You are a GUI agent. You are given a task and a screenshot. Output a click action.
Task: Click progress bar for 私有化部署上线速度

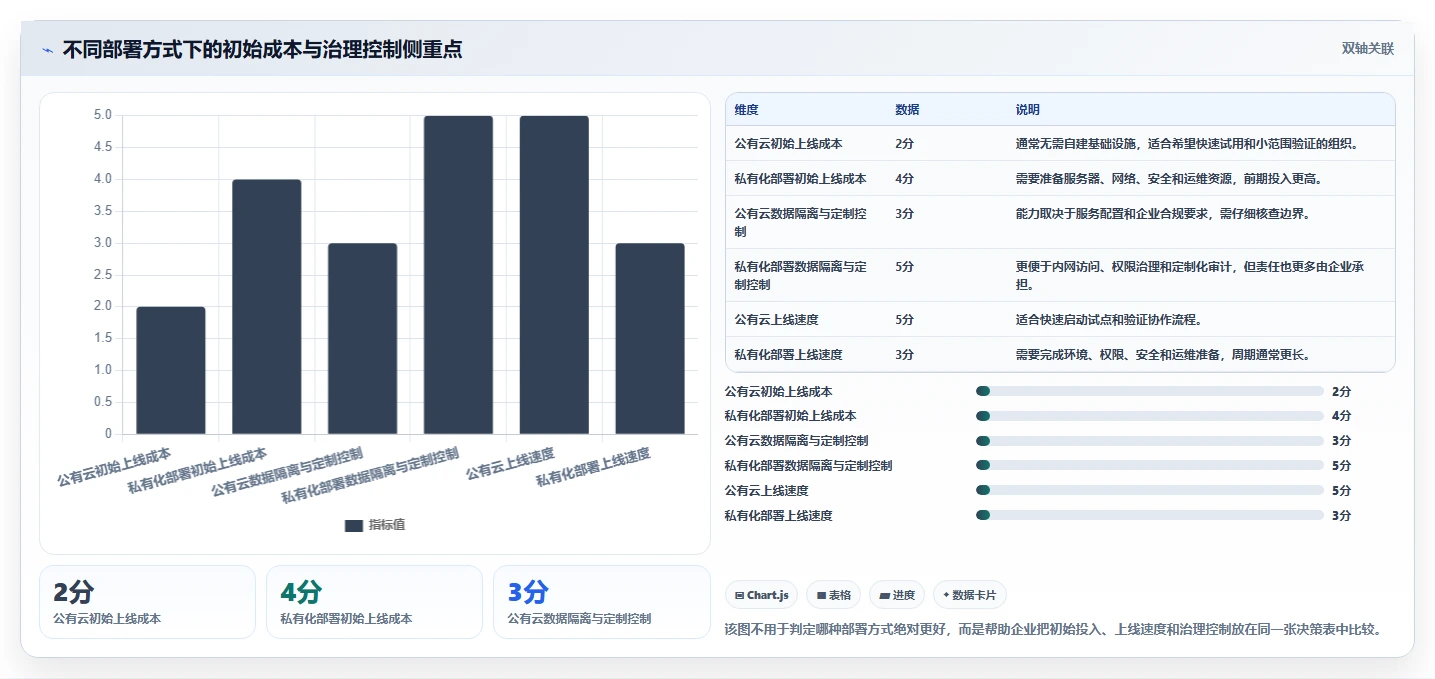pyautogui.click(x=1150, y=516)
